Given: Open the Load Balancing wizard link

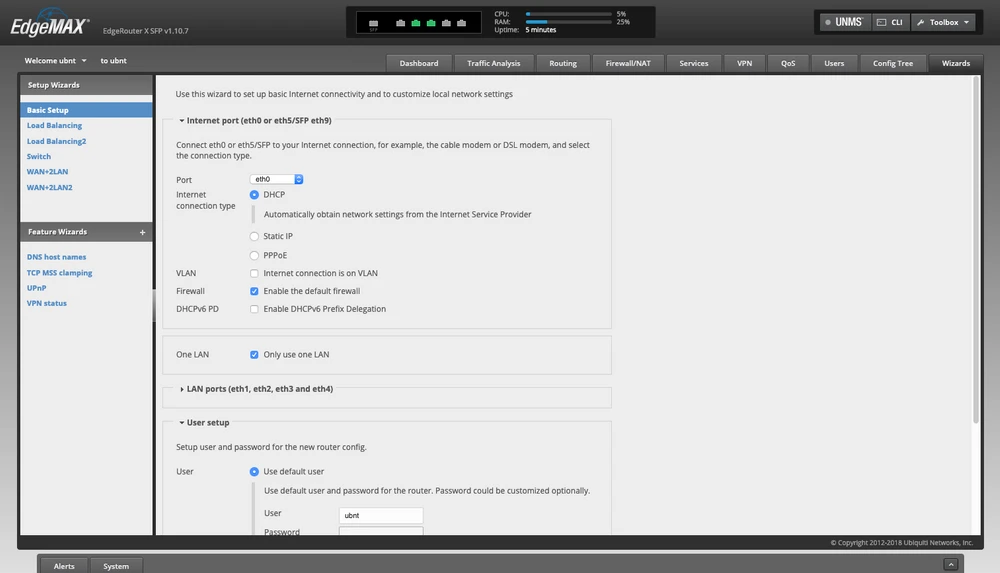Looking at the screenshot, I should pos(54,126).
